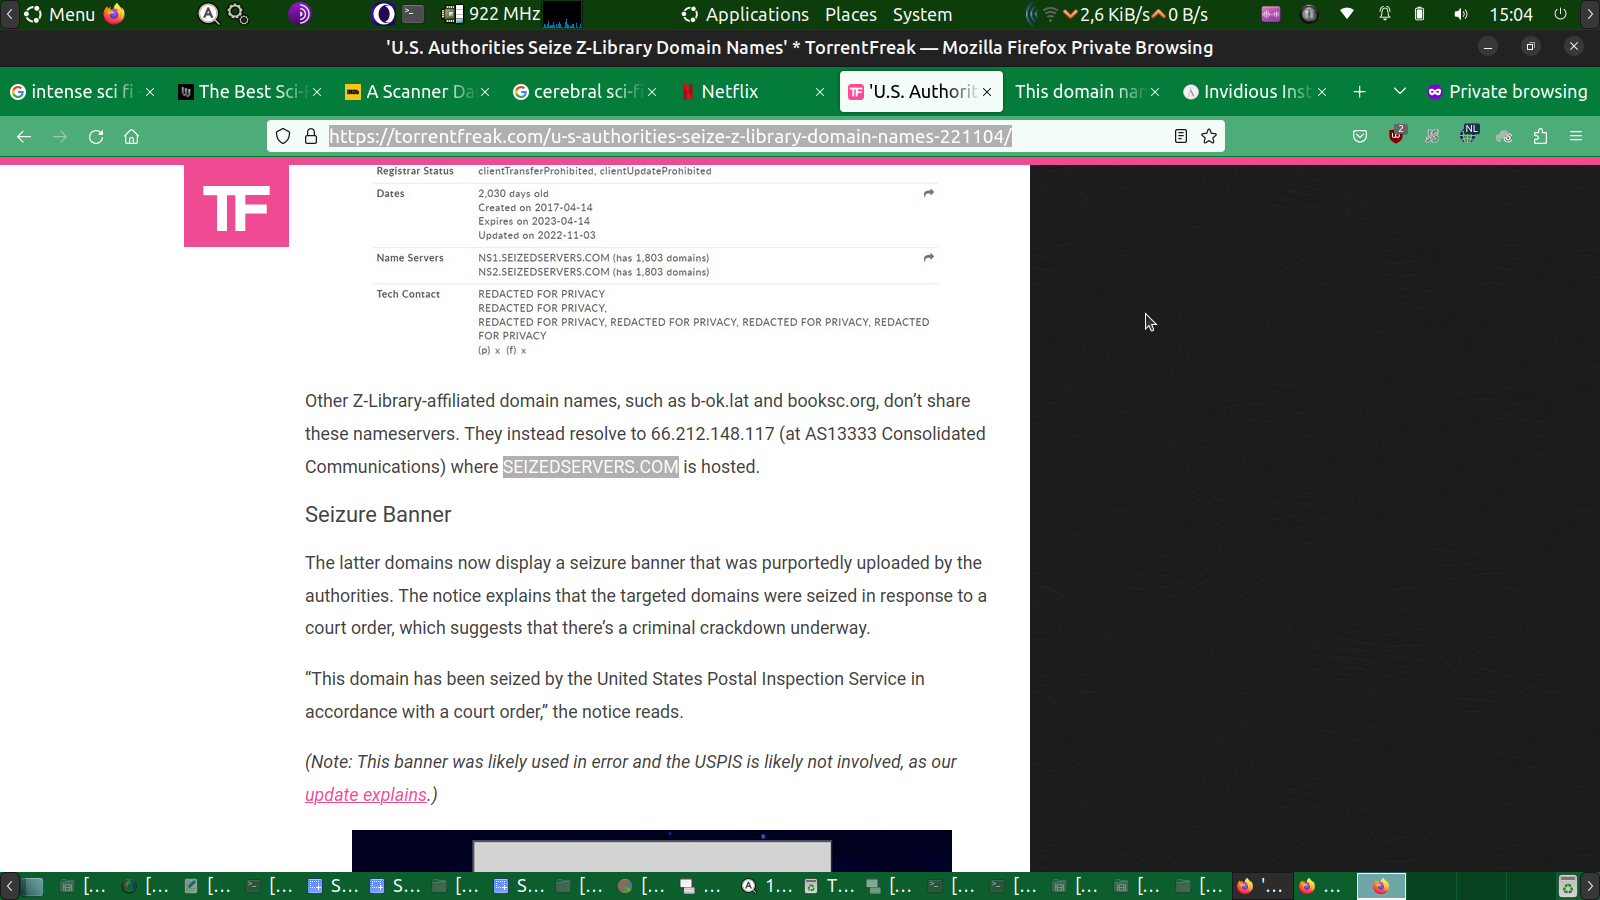This screenshot has height=900, width=1600.
Task: Open the power and session menu
Action: pos(1560,14)
